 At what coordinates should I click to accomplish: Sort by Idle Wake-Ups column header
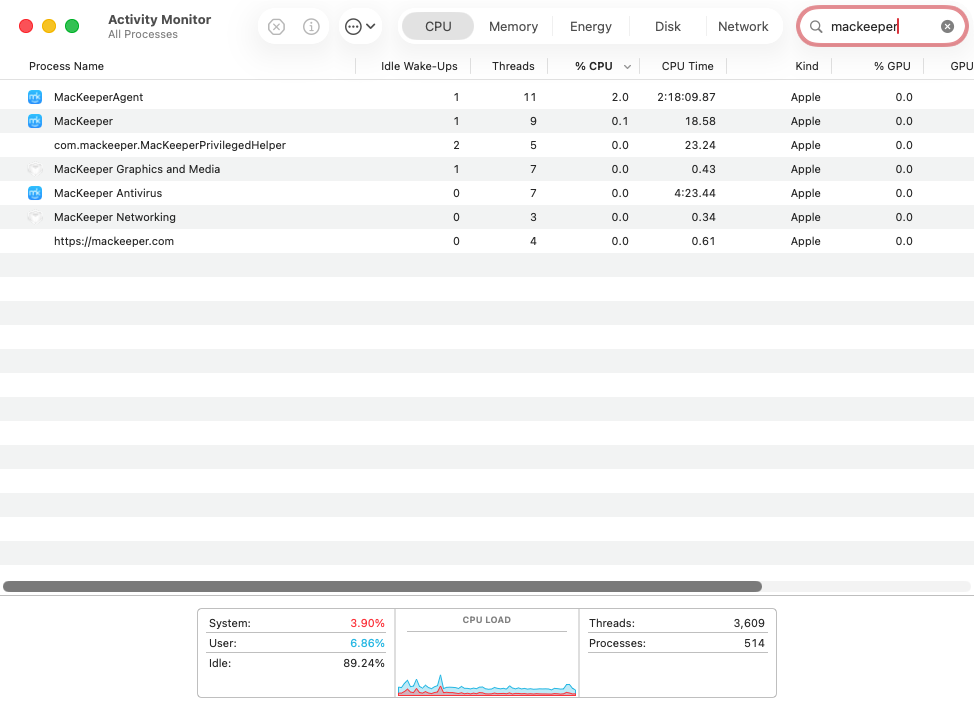[x=419, y=66]
